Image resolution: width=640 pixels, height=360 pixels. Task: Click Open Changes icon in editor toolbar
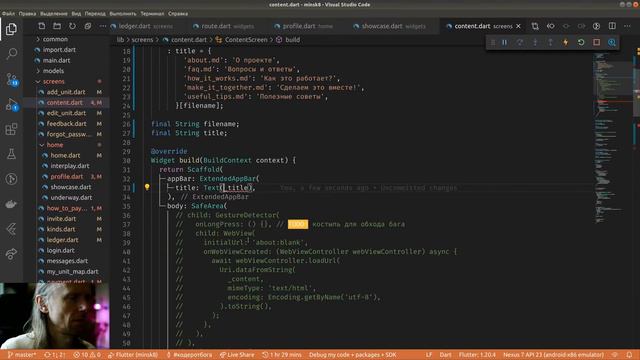tap(535, 26)
